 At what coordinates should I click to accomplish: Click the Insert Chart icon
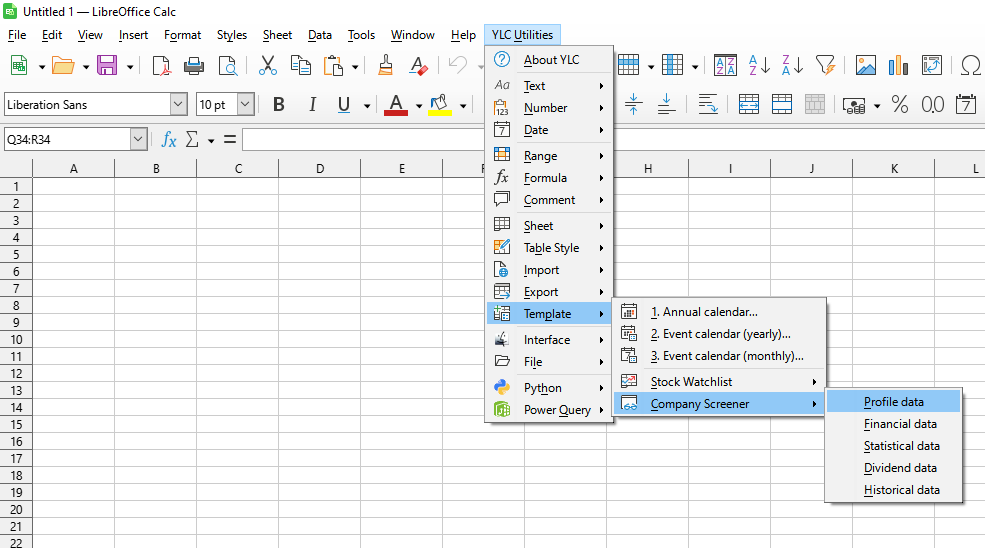click(898, 65)
